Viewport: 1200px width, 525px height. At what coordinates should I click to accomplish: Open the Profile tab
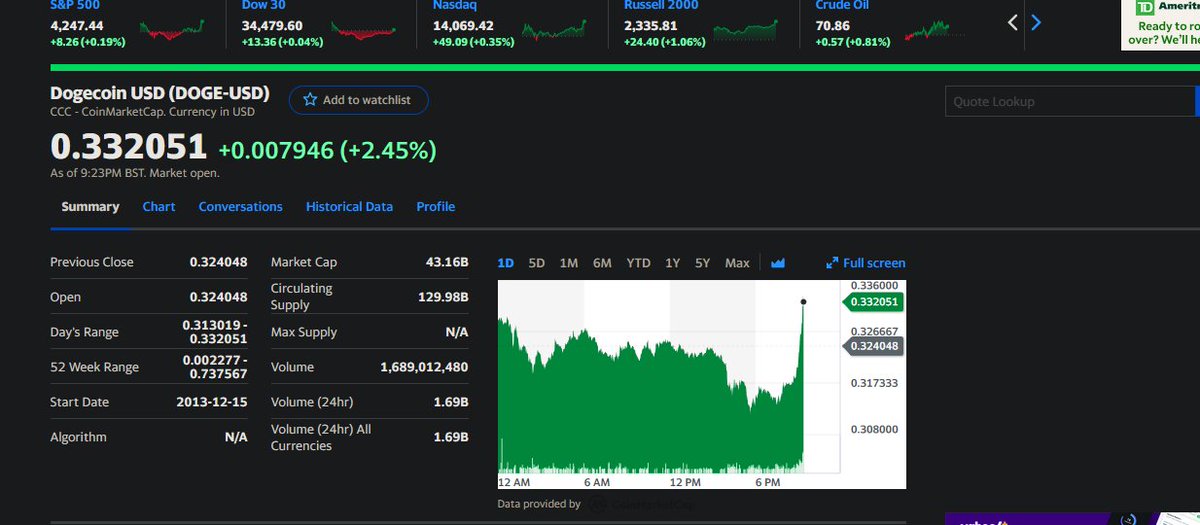click(436, 207)
